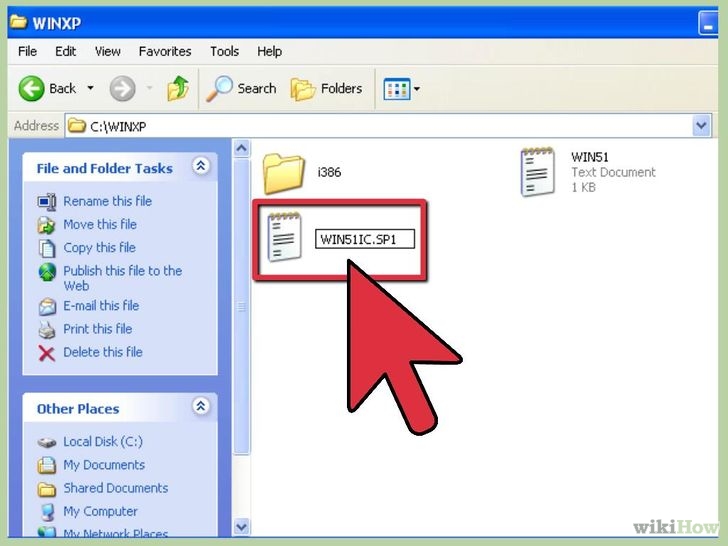Click Copy this file link
The image size is (728, 546).
tap(99, 247)
